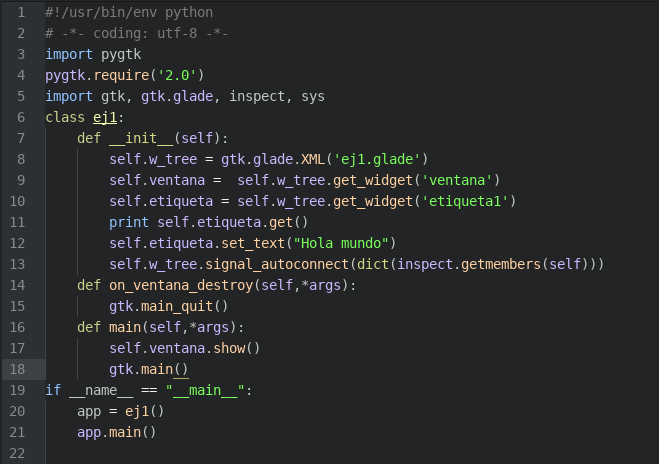Click the gtk.main_quit() call
This screenshot has height=464, width=659.
pos(169,306)
